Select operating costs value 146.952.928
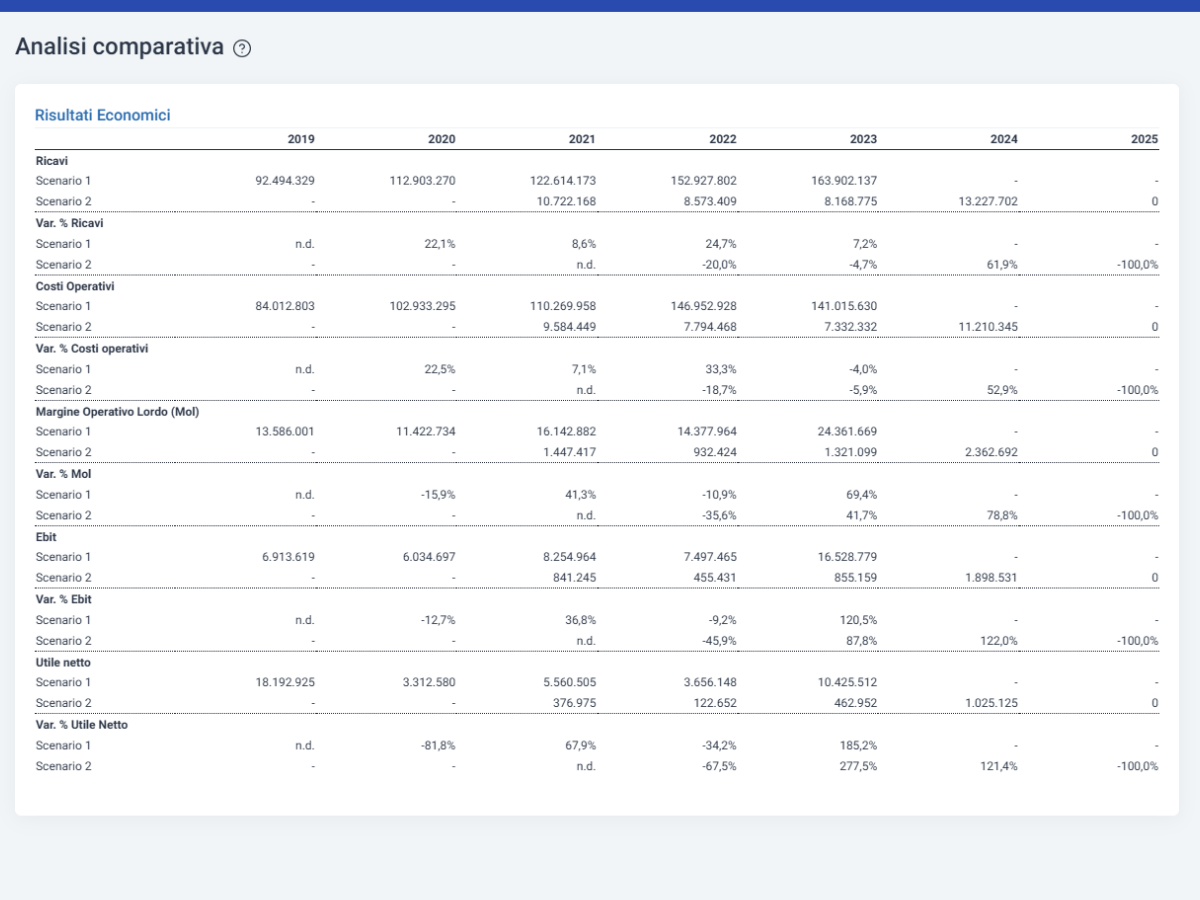Image resolution: width=1200 pixels, height=900 pixels. pos(704,306)
